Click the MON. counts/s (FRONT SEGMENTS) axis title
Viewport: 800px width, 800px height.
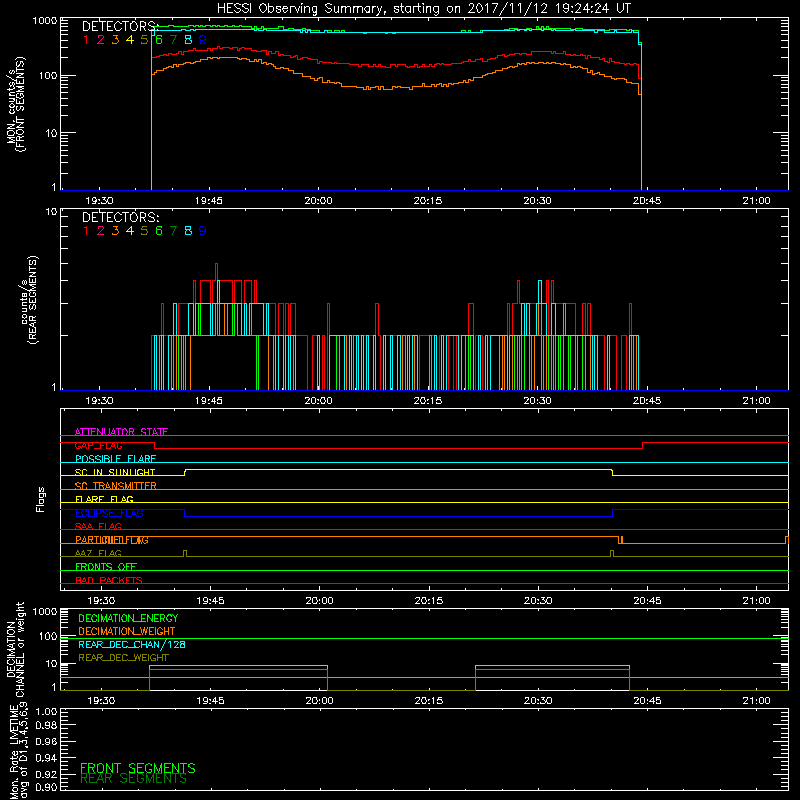pyautogui.click(x=16, y=104)
